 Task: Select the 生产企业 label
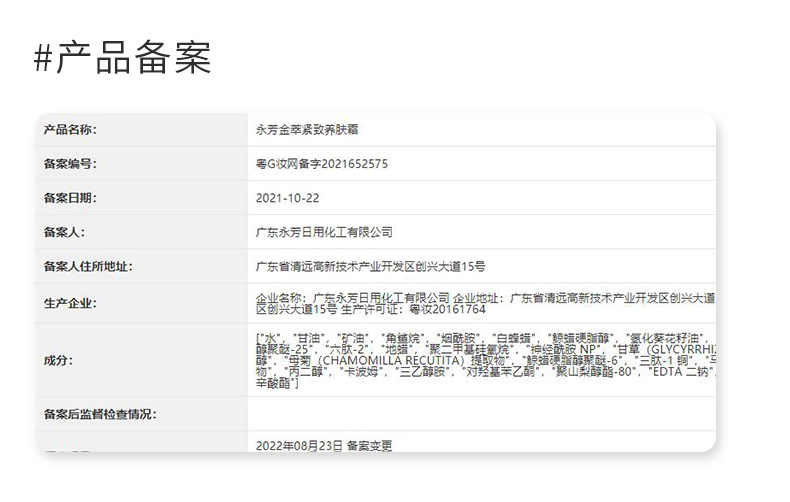(70, 303)
